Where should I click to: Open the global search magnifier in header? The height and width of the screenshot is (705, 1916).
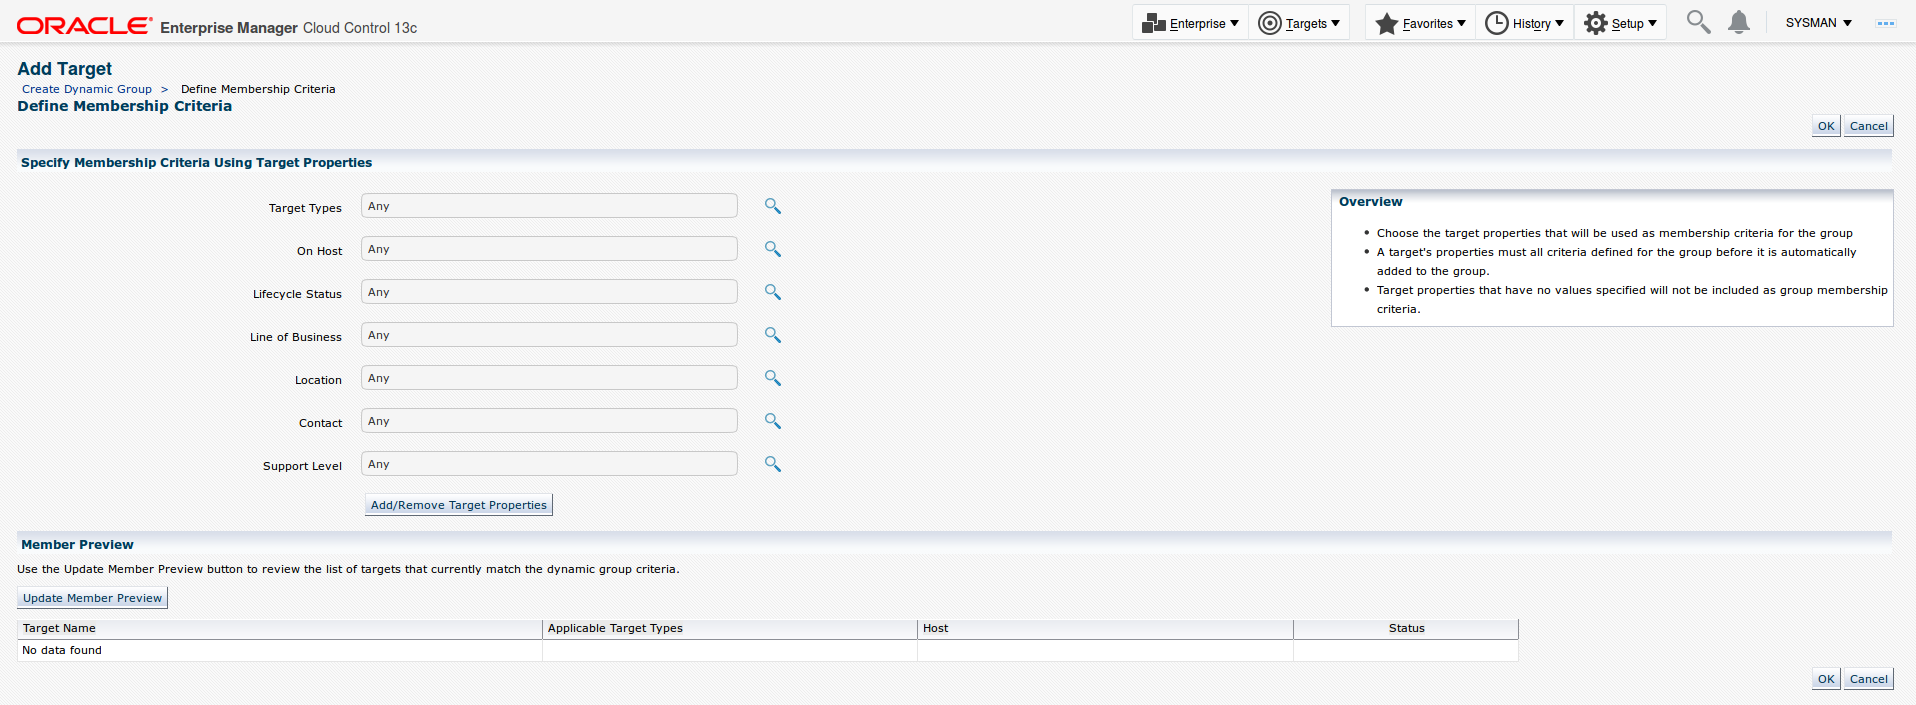[x=1697, y=22]
